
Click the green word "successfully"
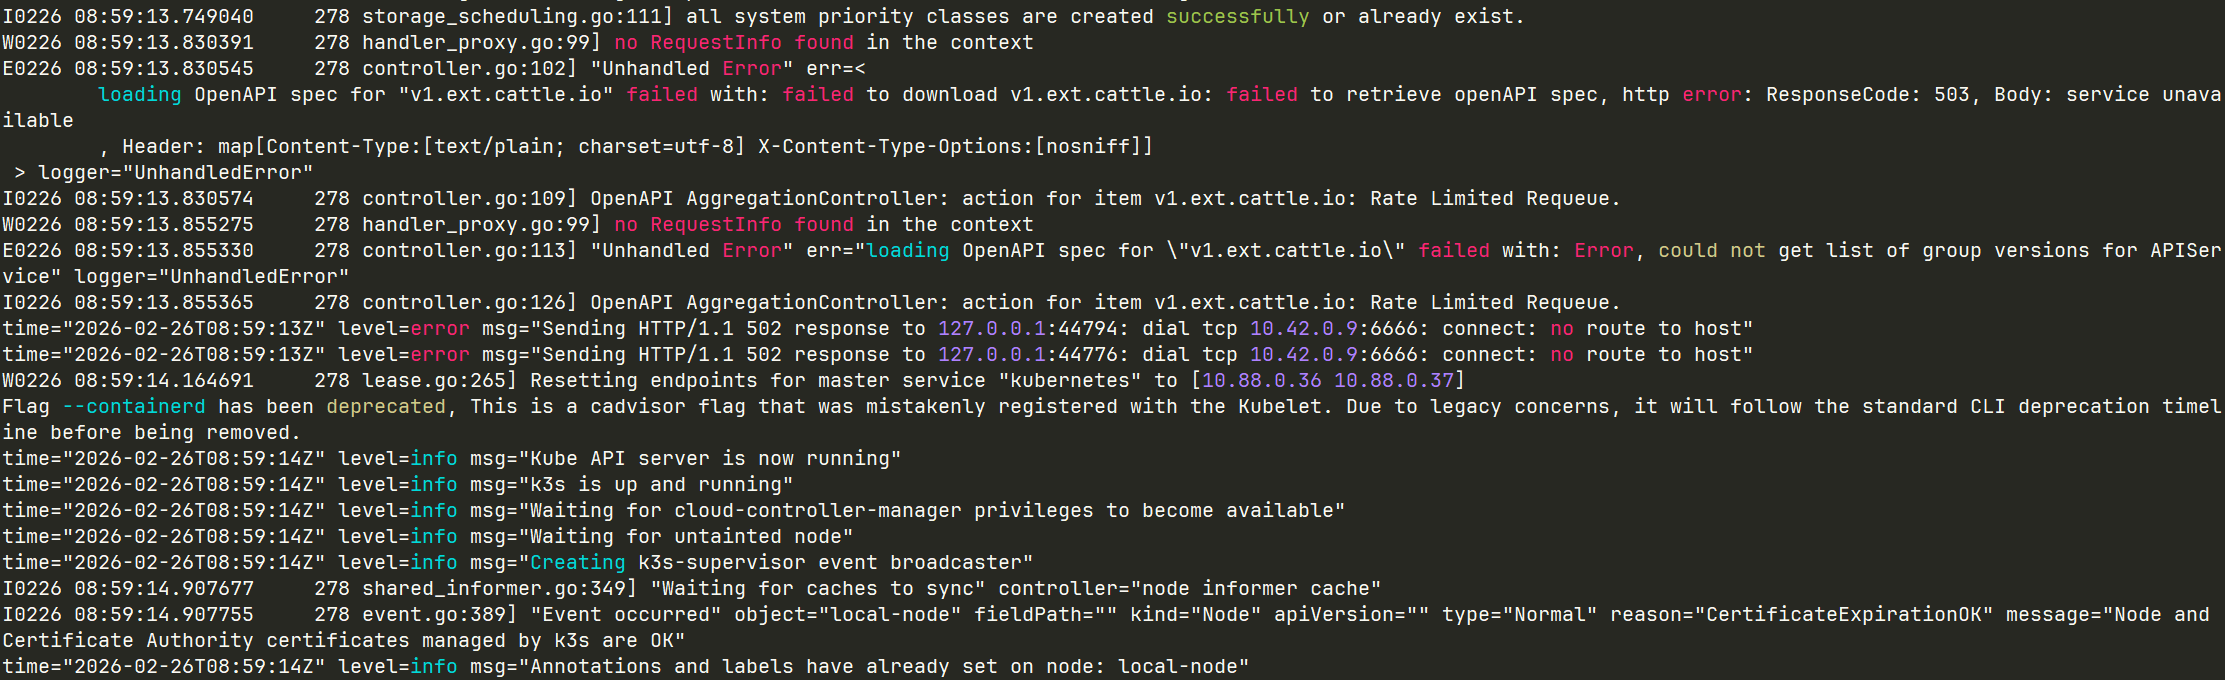(x=1237, y=16)
